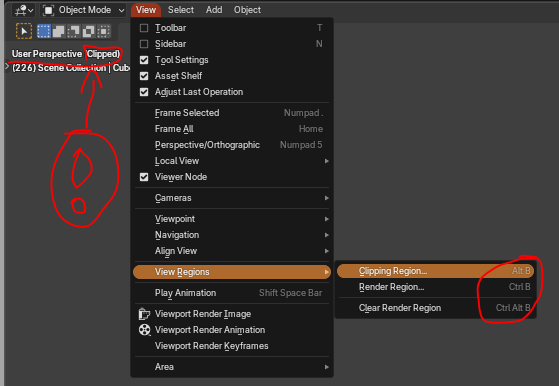Viewport: 559px width, 386px height.
Task: Expand the chevron beside Scene Collection text
Action: pyautogui.click(x=7, y=67)
